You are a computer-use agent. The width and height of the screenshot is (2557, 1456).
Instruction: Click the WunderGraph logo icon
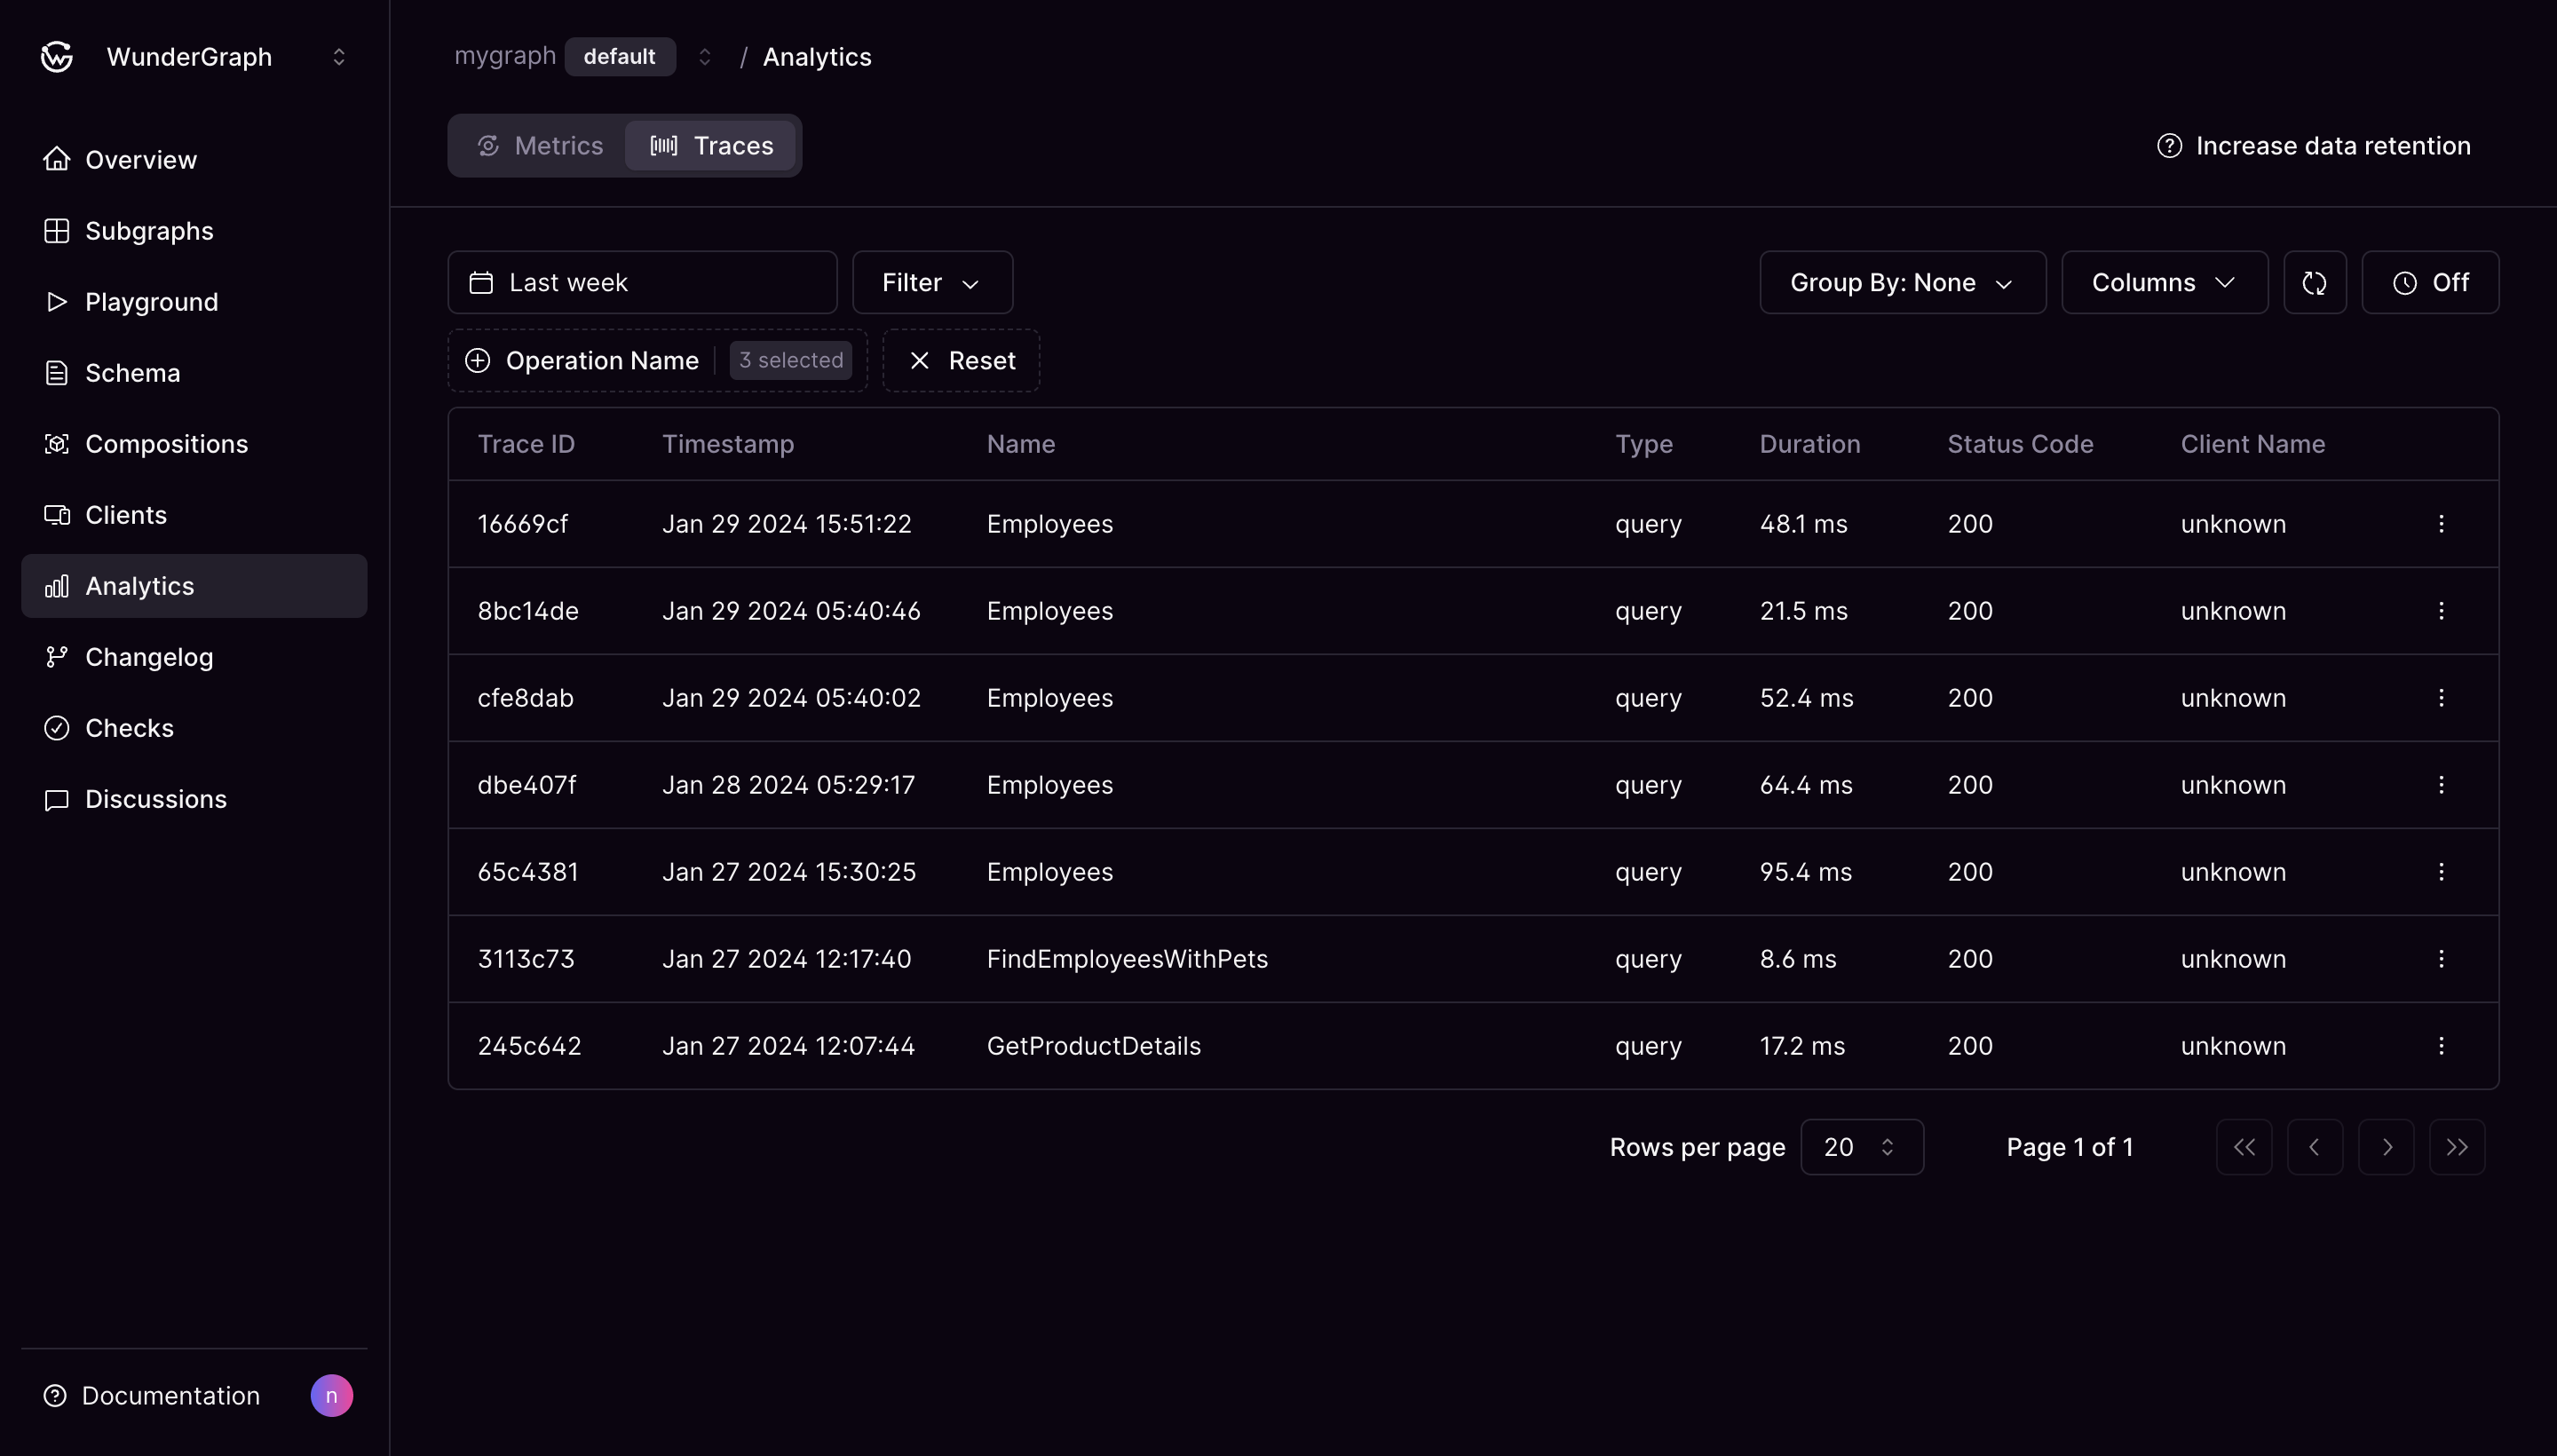[57, 57]
